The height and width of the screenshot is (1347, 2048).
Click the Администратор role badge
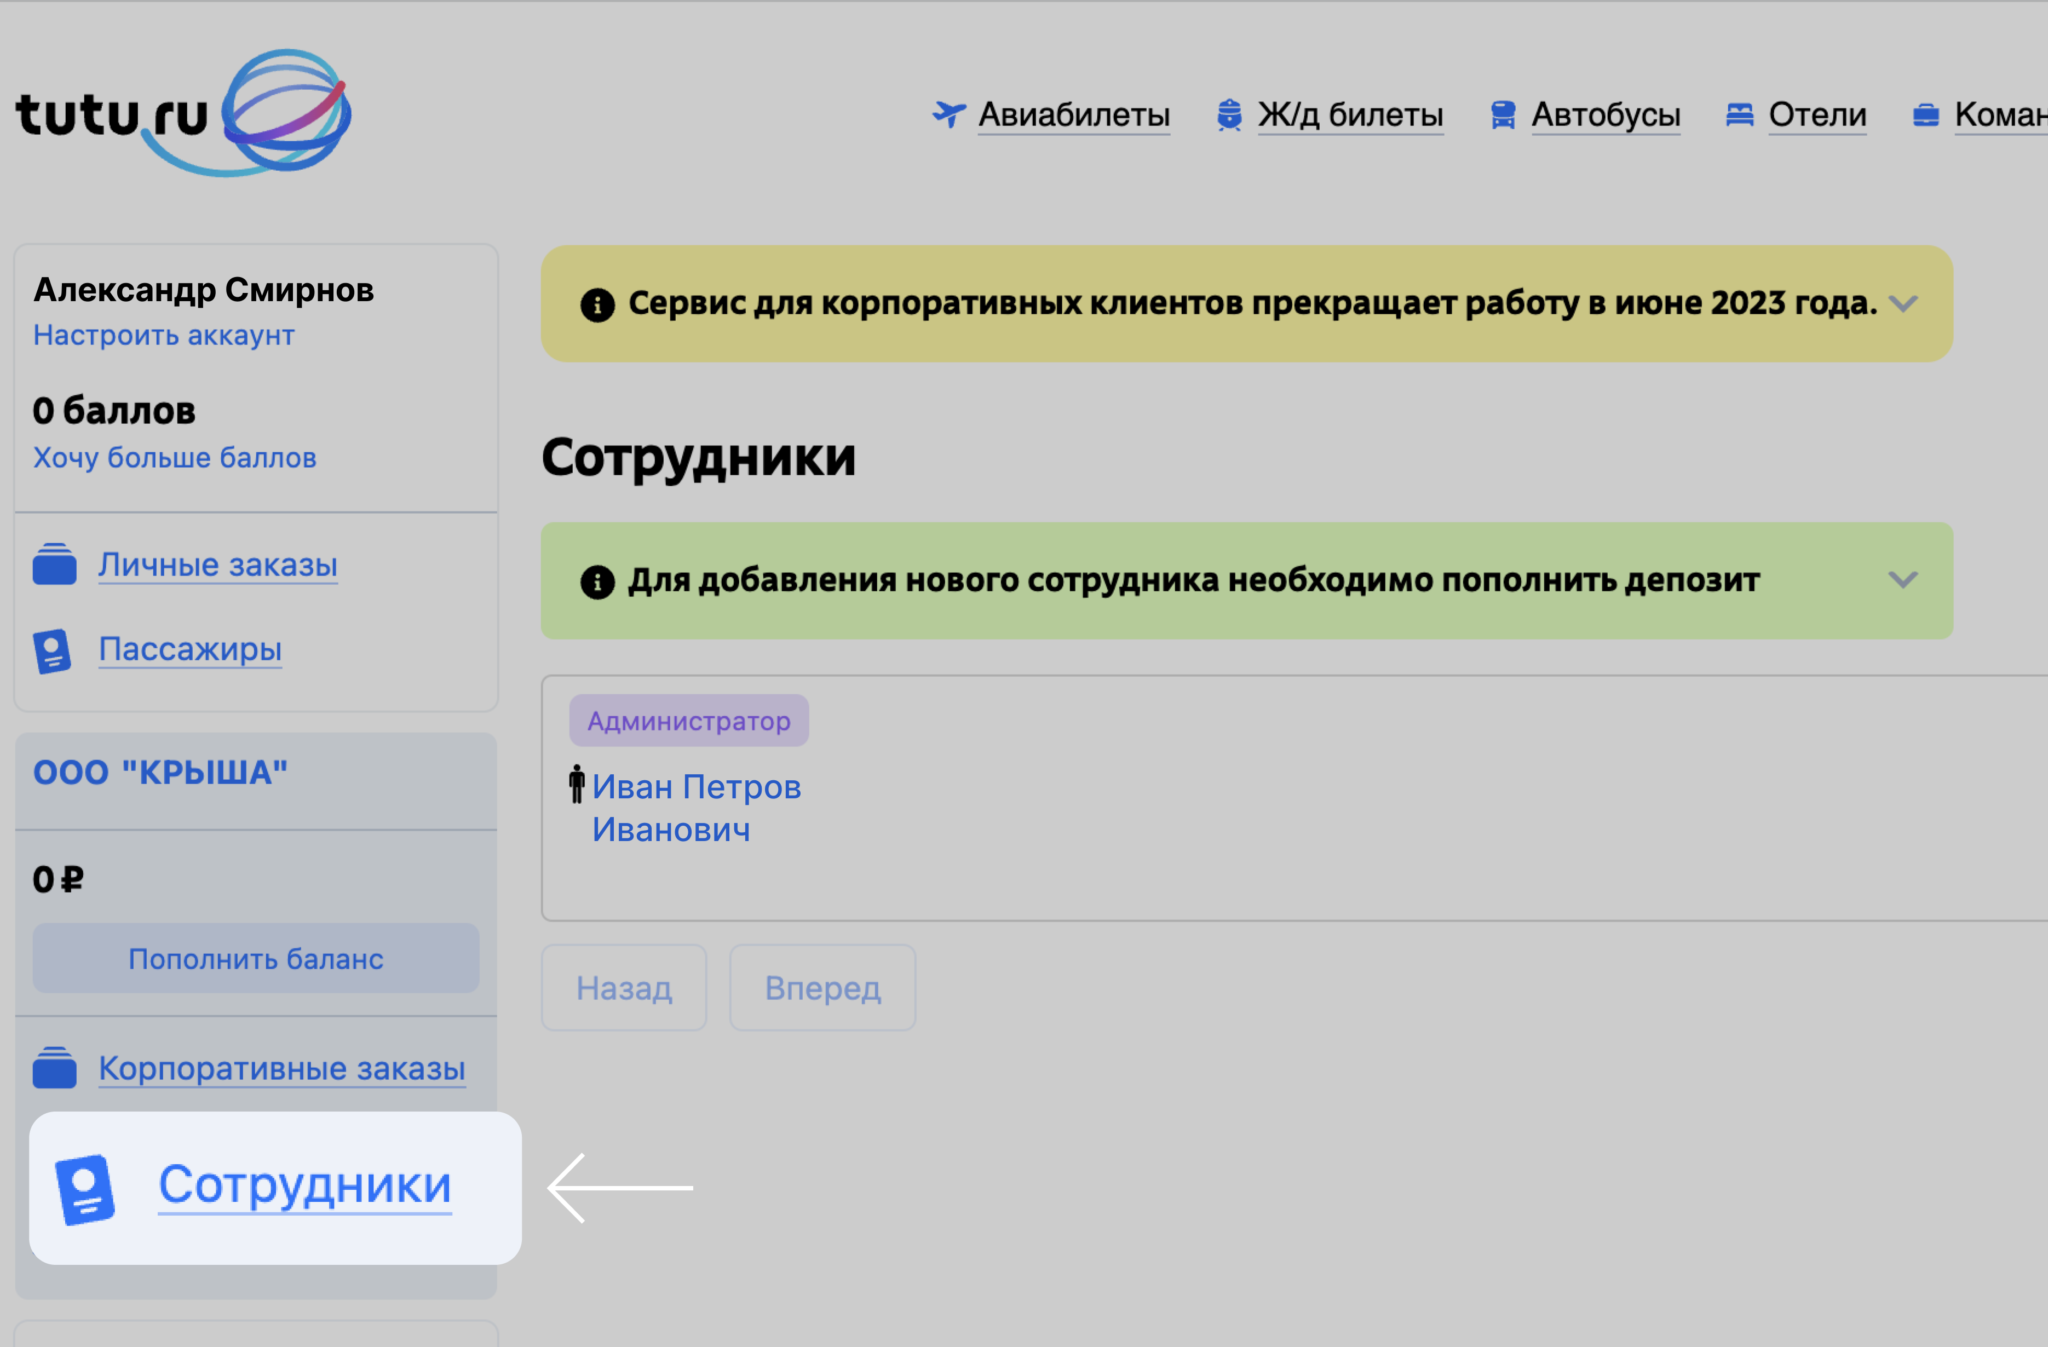[689, 721]
